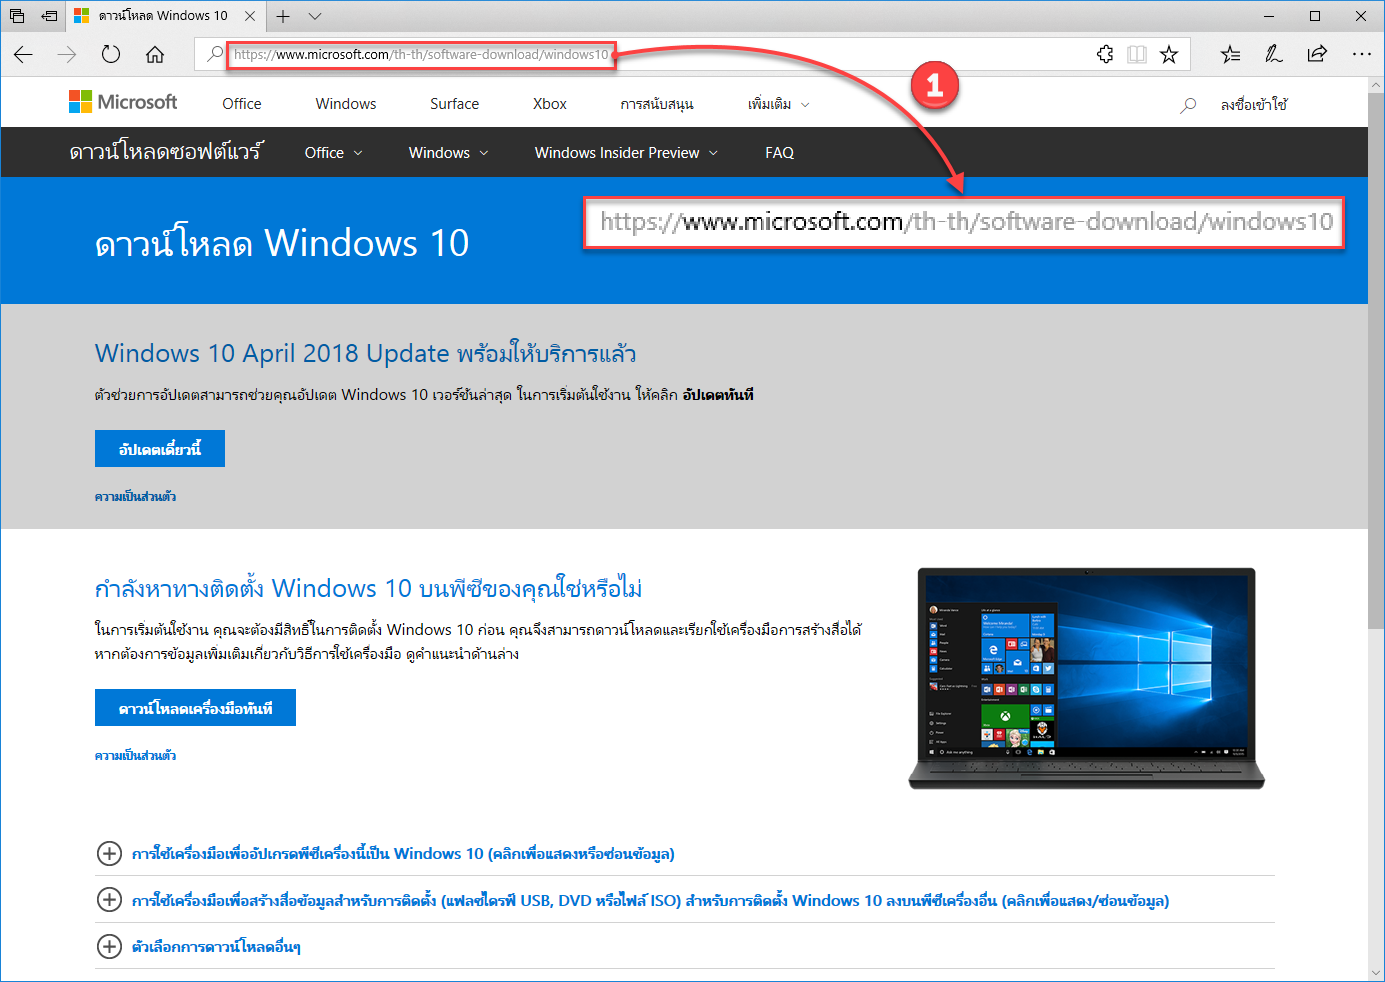The image size is (1385, 982).
Task: Click the Windows 10 laptop image
Action: click(x=1086, y=678)
